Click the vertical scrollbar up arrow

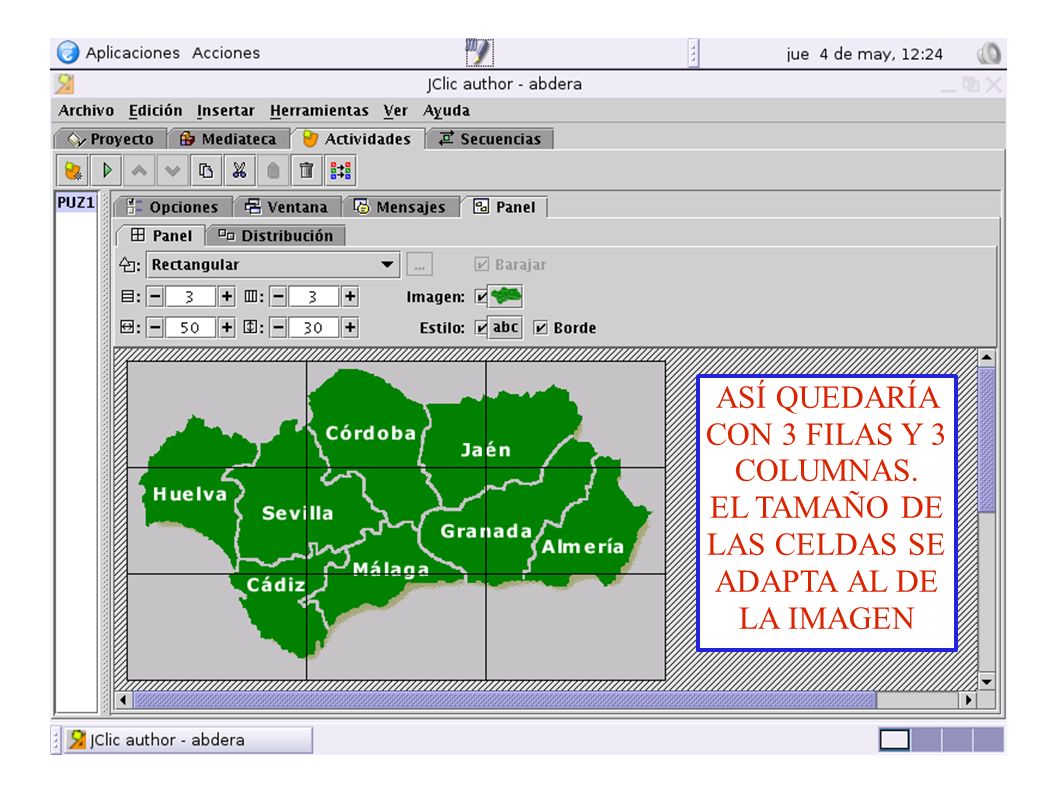coord(986,358)
